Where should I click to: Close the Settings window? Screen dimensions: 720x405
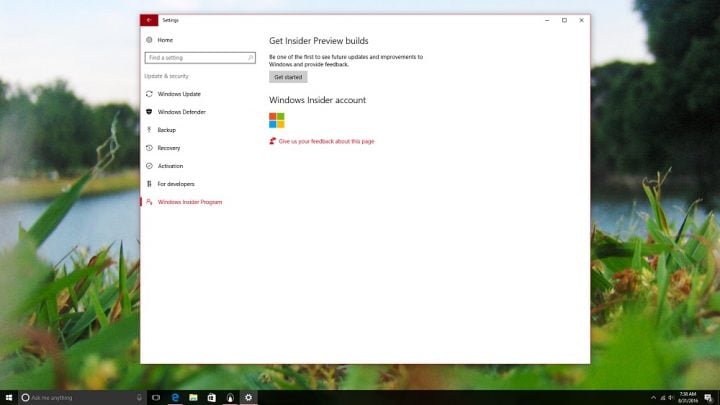[581, 20]
